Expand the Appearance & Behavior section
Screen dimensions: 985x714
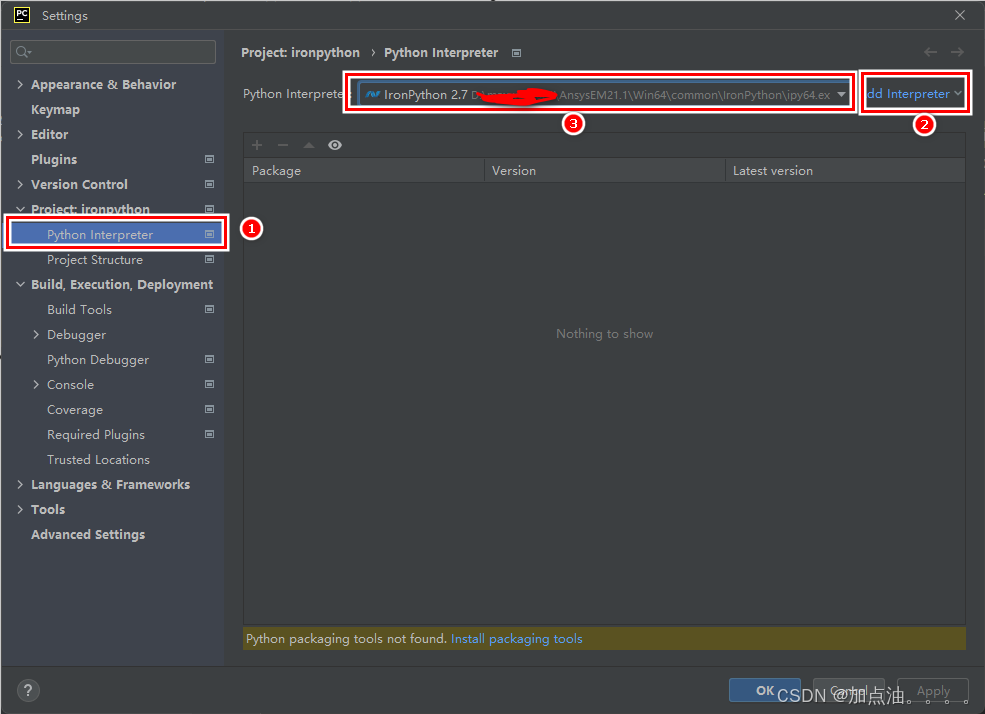(x=20, y=84)
